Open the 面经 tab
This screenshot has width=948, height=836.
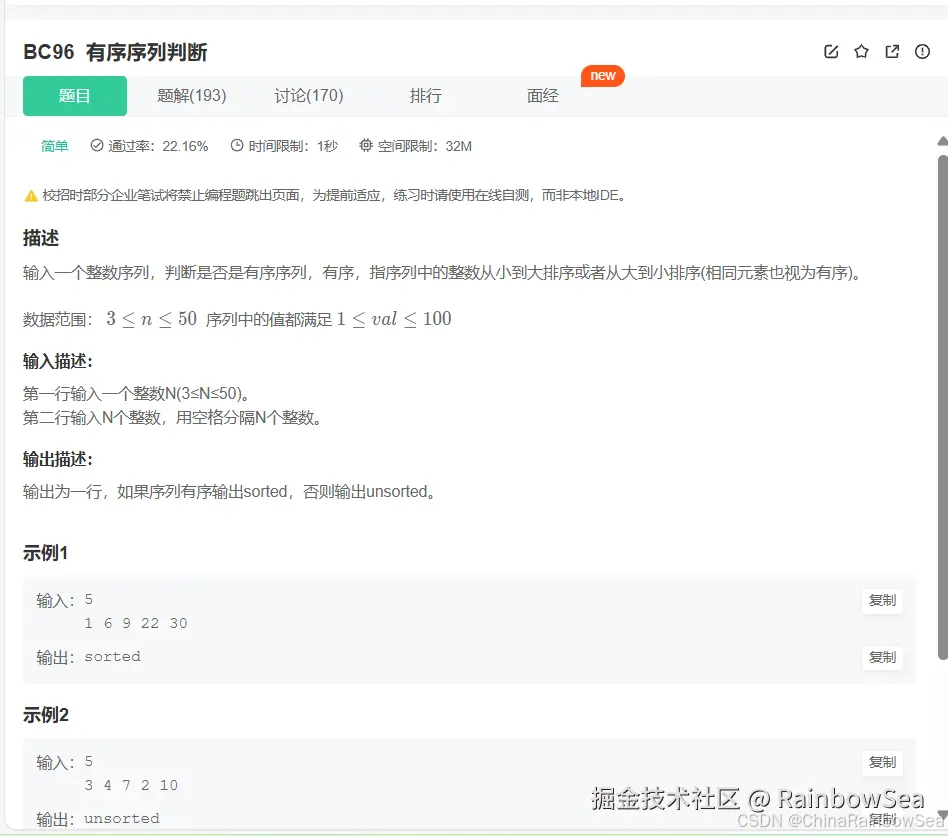(541, 96)
